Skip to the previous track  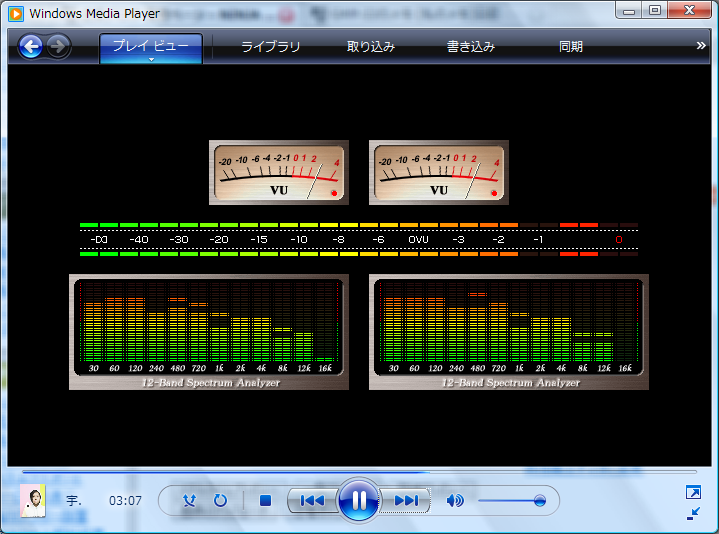312,500
